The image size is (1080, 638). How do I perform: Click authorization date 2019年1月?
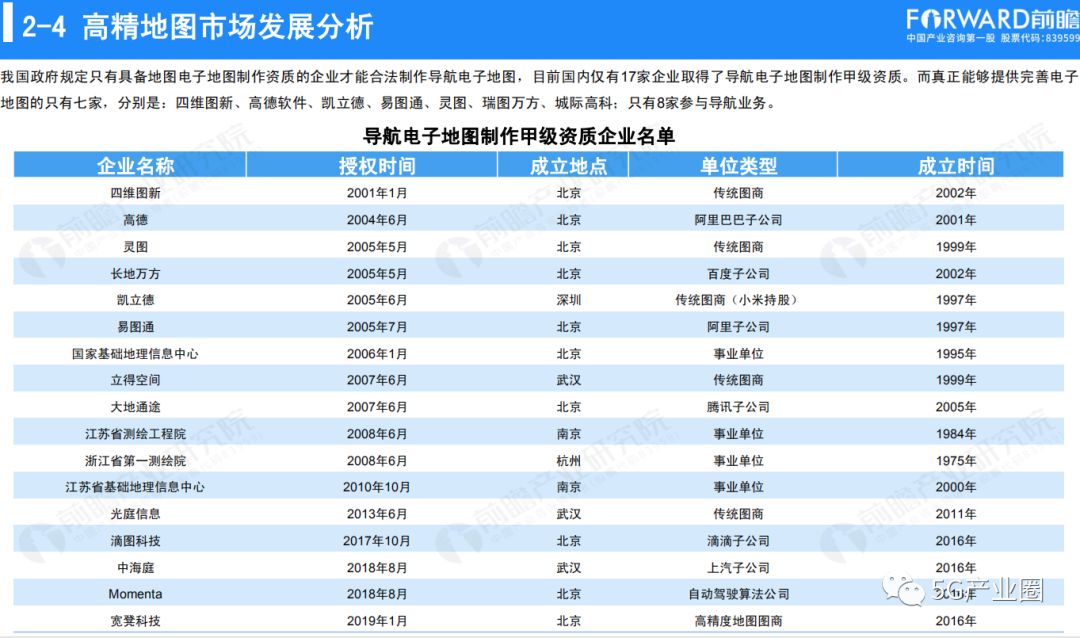pos(377,621)
